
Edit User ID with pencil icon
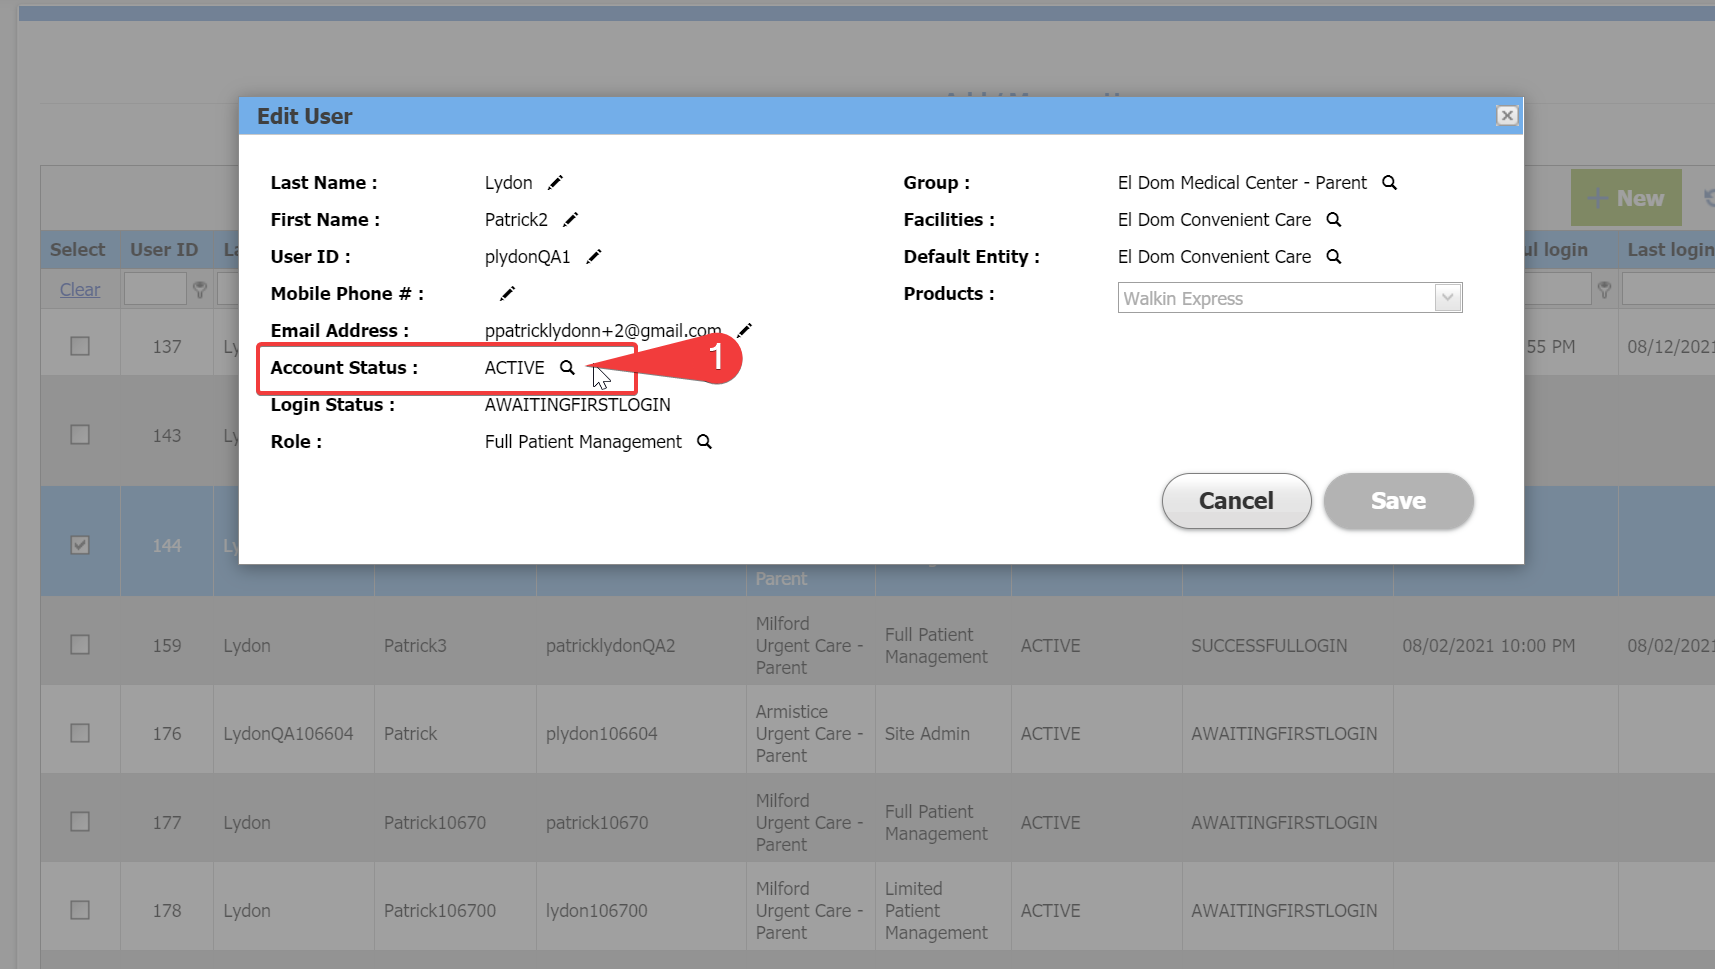pyautogui.click(x=593, y=256)
